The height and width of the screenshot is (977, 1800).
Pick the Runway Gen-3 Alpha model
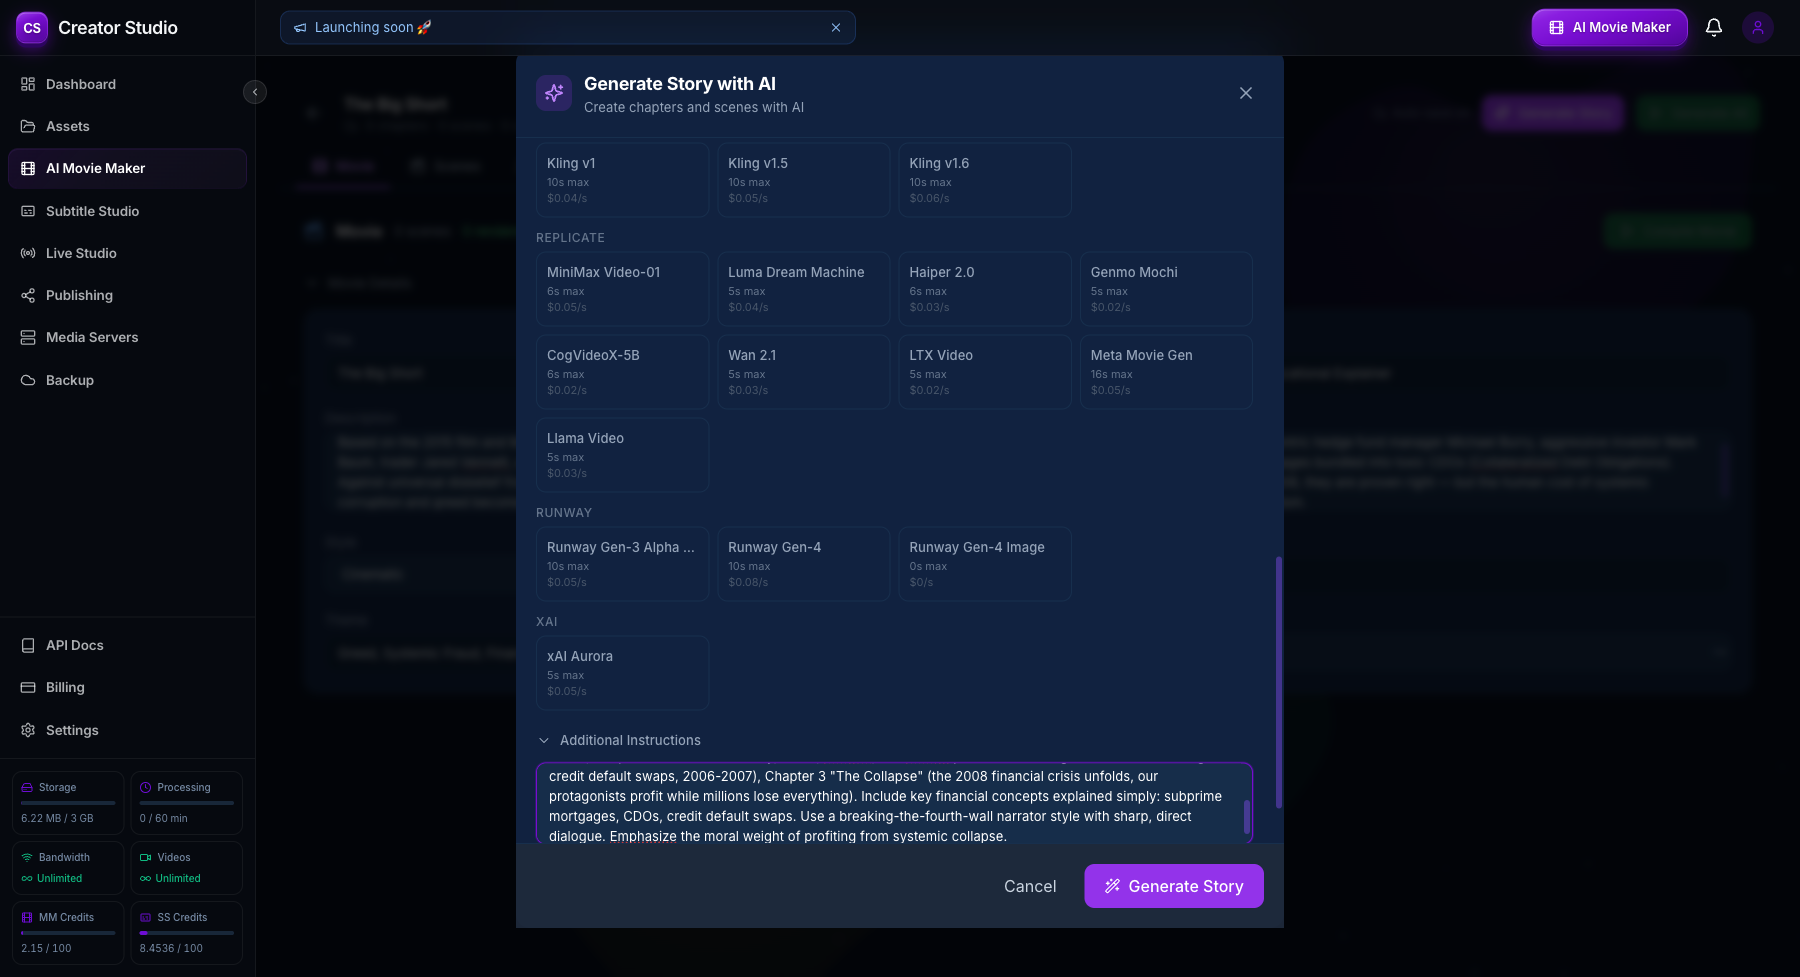pos(623,564)
